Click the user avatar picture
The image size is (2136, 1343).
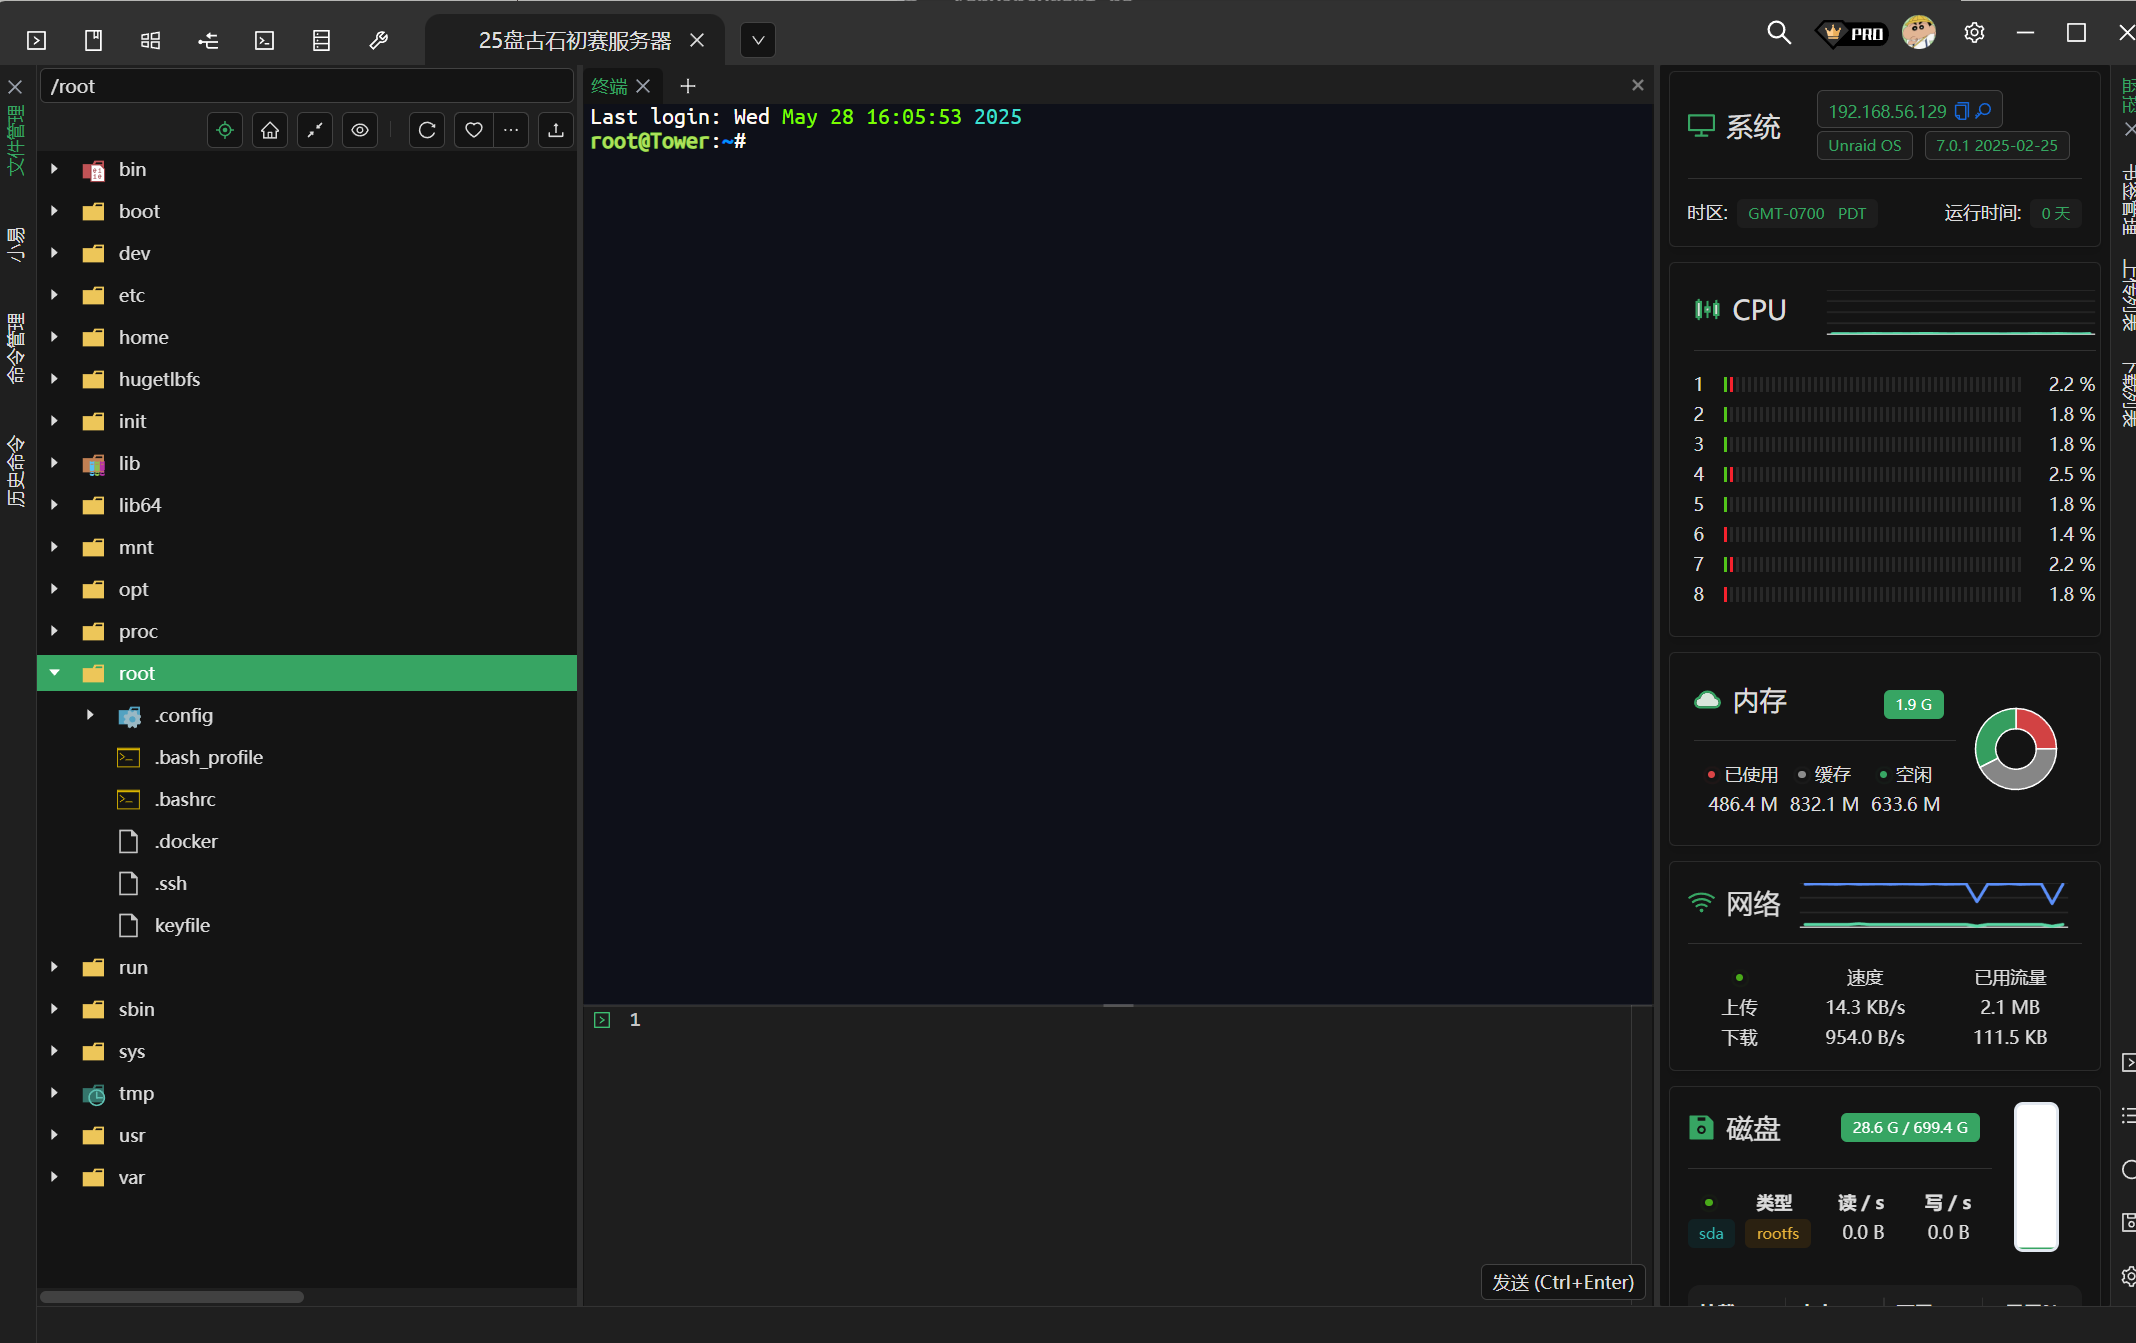coord(1918,32)
